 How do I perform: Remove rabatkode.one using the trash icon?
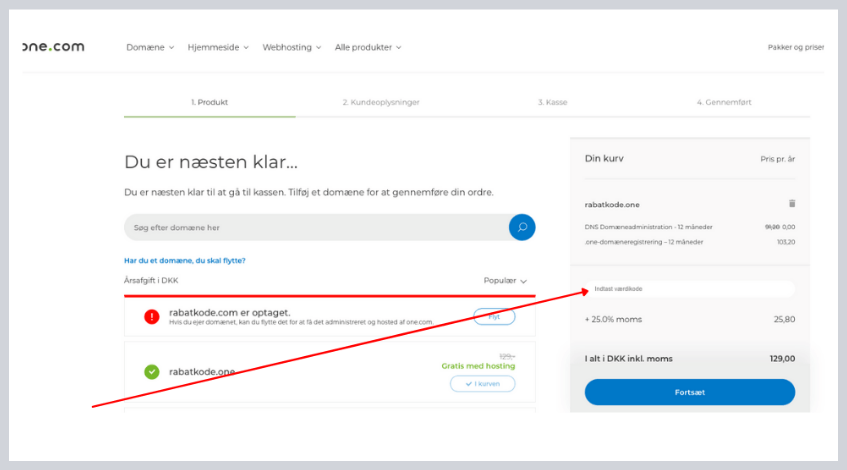tap(792, 203)
